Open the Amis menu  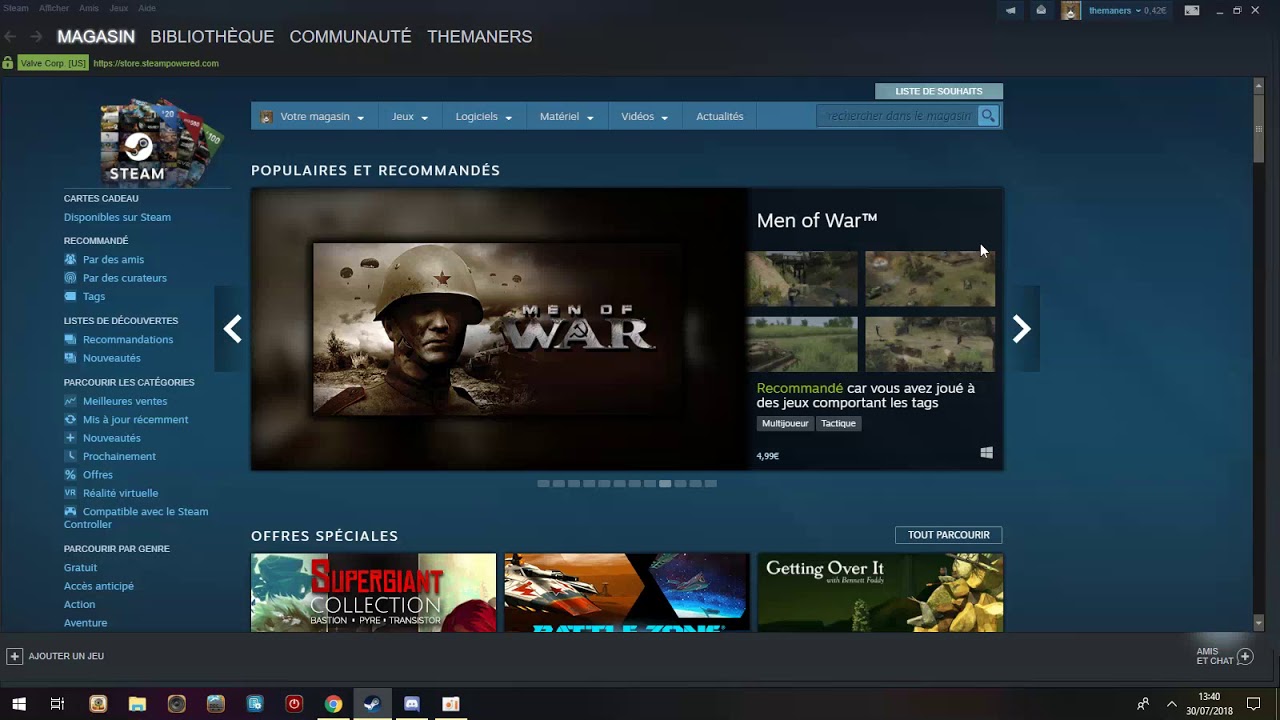89,8
